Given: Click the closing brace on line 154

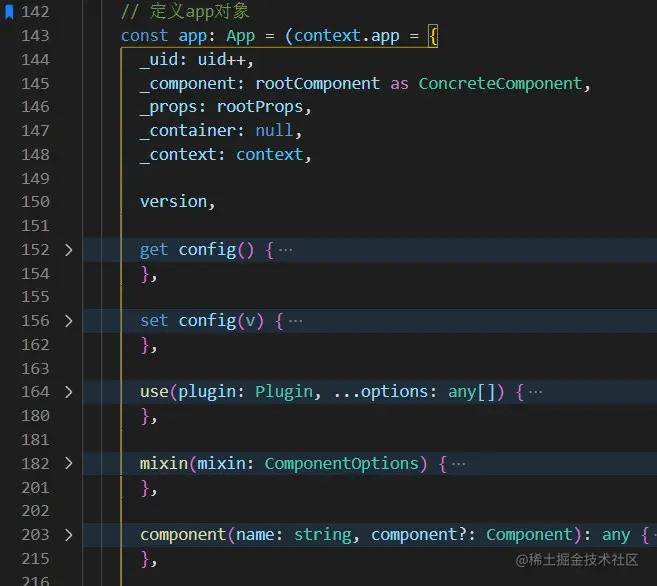Looking at the screenshot, I should click(146, 274).
